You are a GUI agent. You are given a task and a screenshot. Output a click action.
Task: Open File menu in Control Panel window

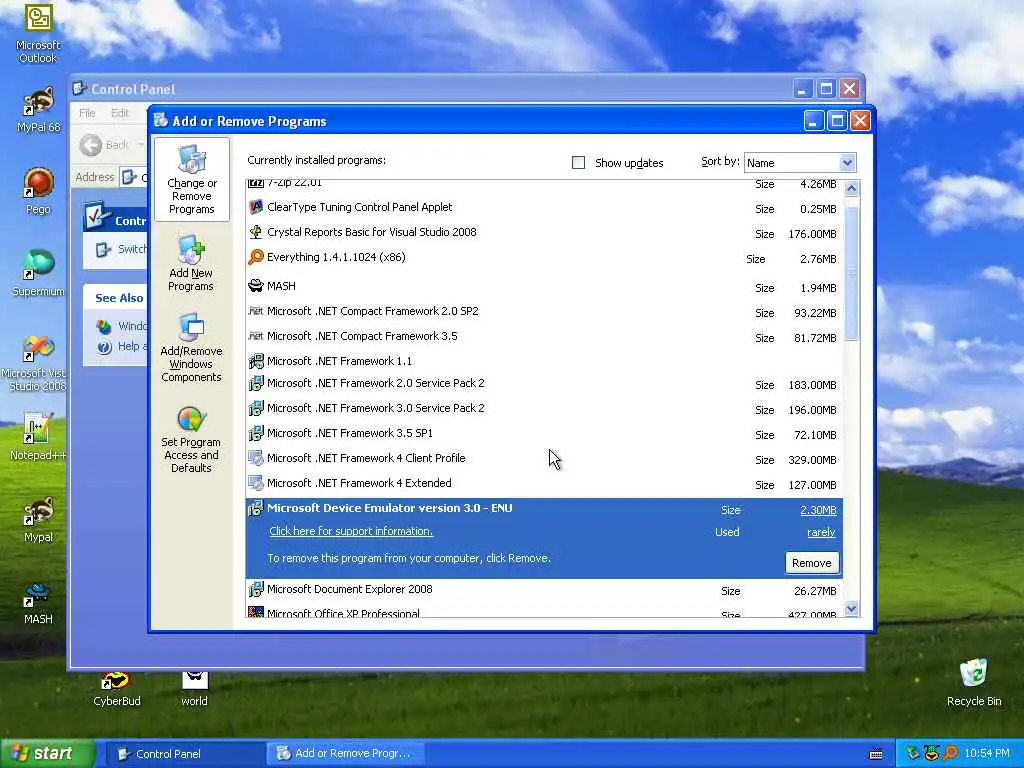[87, 113]
